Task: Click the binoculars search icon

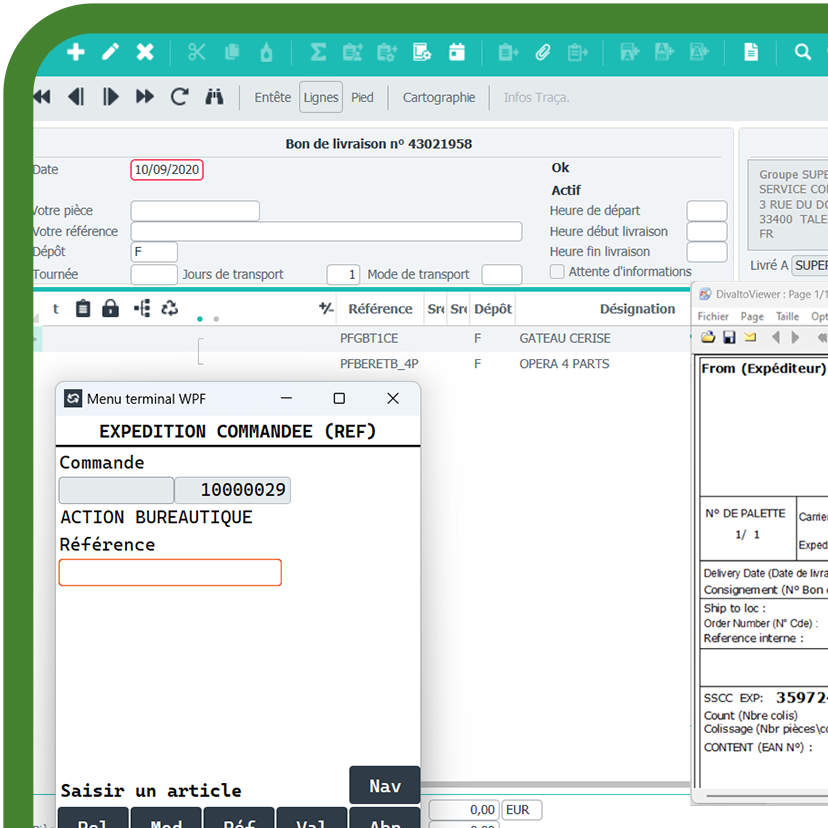Action: click(214, 97)
